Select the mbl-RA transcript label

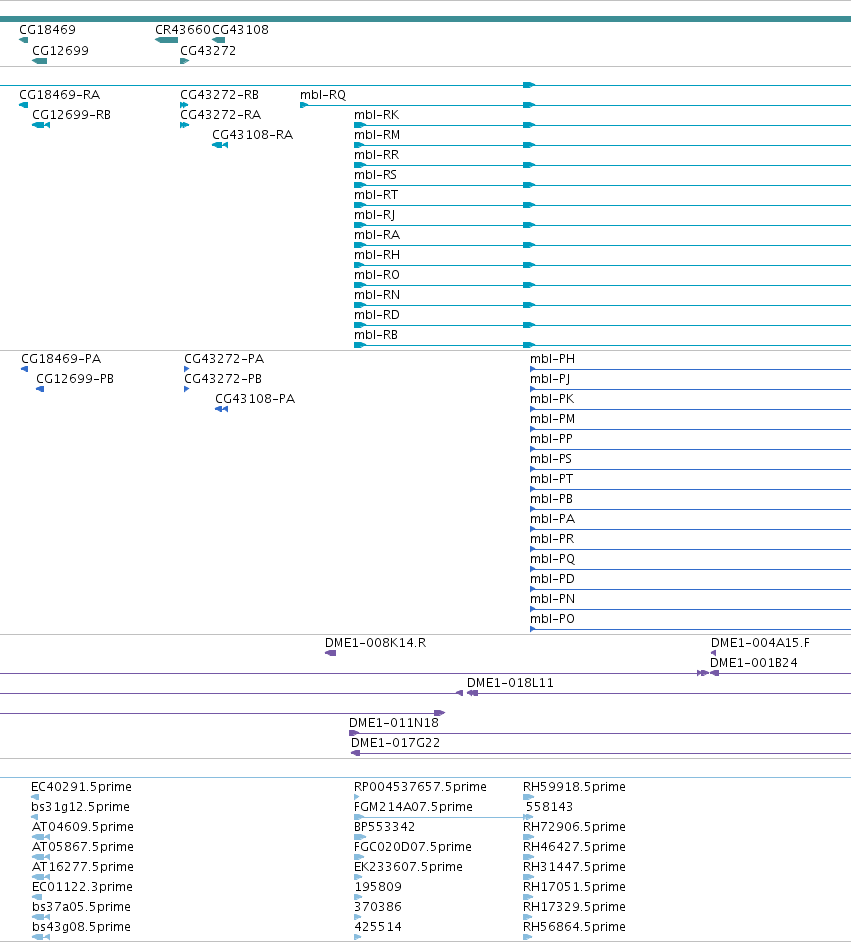pyautogui.click(x=377, y=234)
